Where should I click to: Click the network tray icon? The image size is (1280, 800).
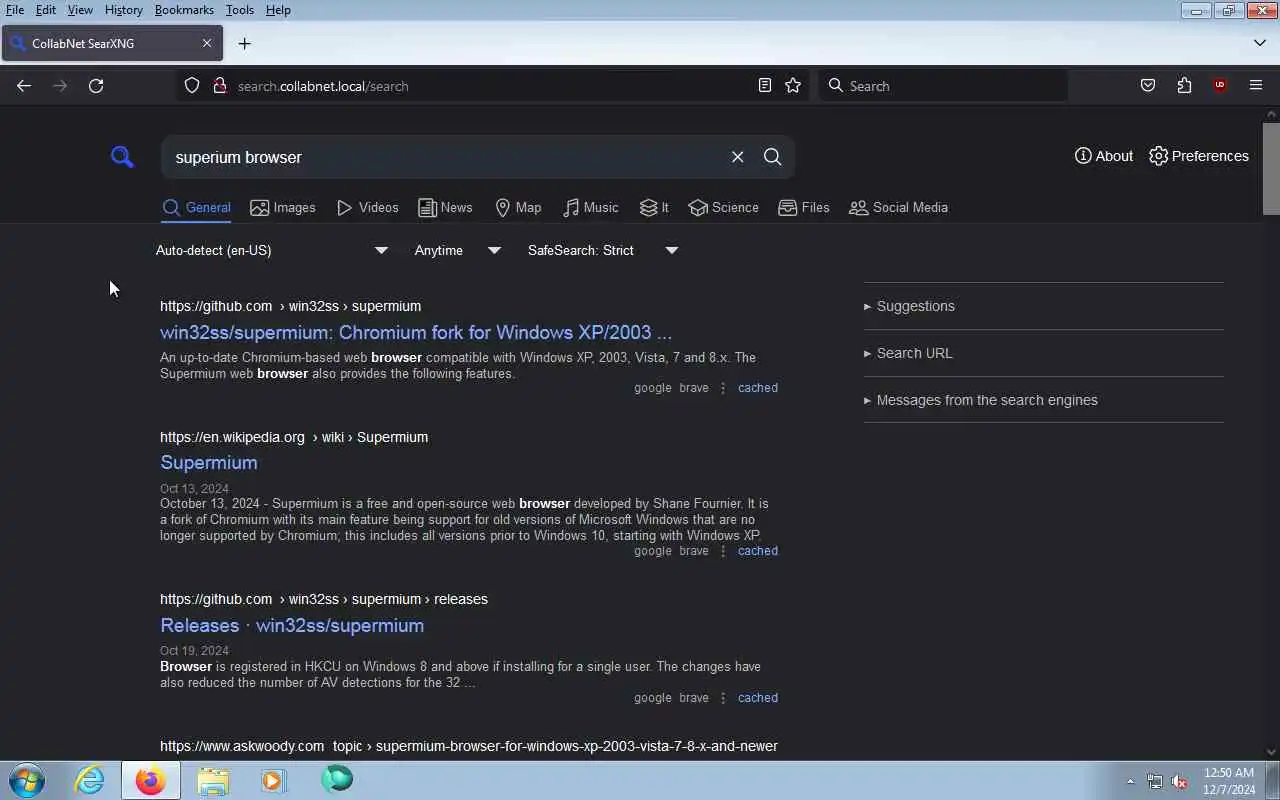pyautogui.click(x=1155, y=781)
